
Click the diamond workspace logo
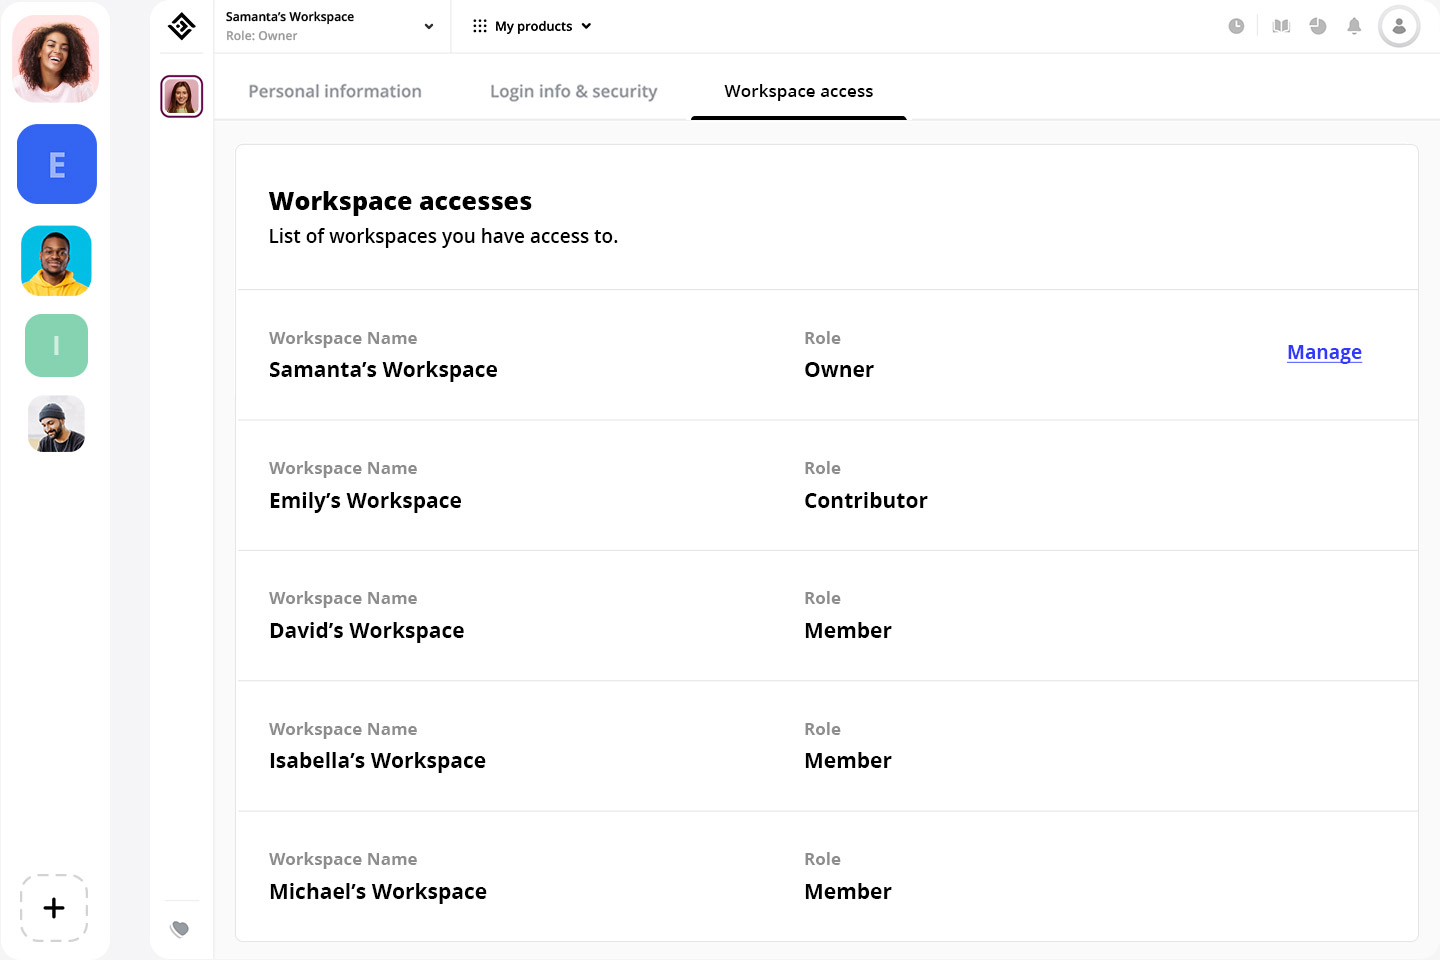pyautogui.click(x=181, y=26)
